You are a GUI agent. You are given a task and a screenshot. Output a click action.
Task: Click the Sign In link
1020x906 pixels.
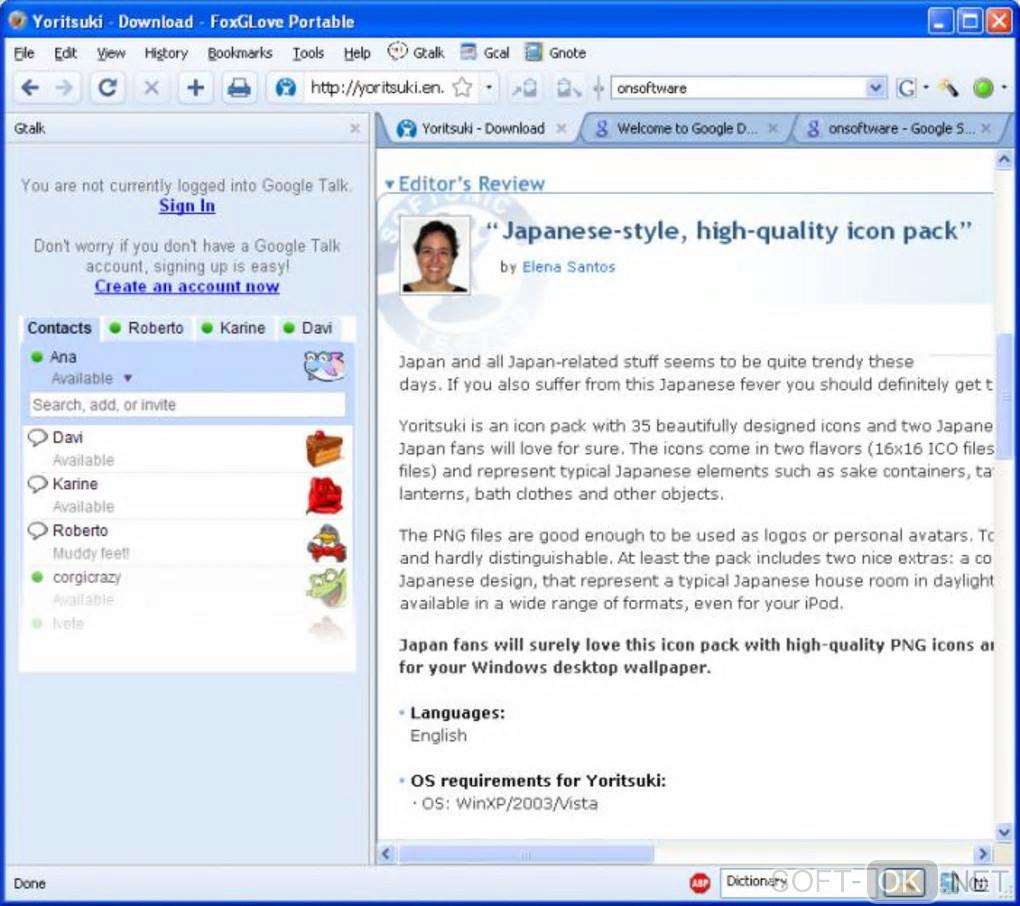tap(187, 206)
